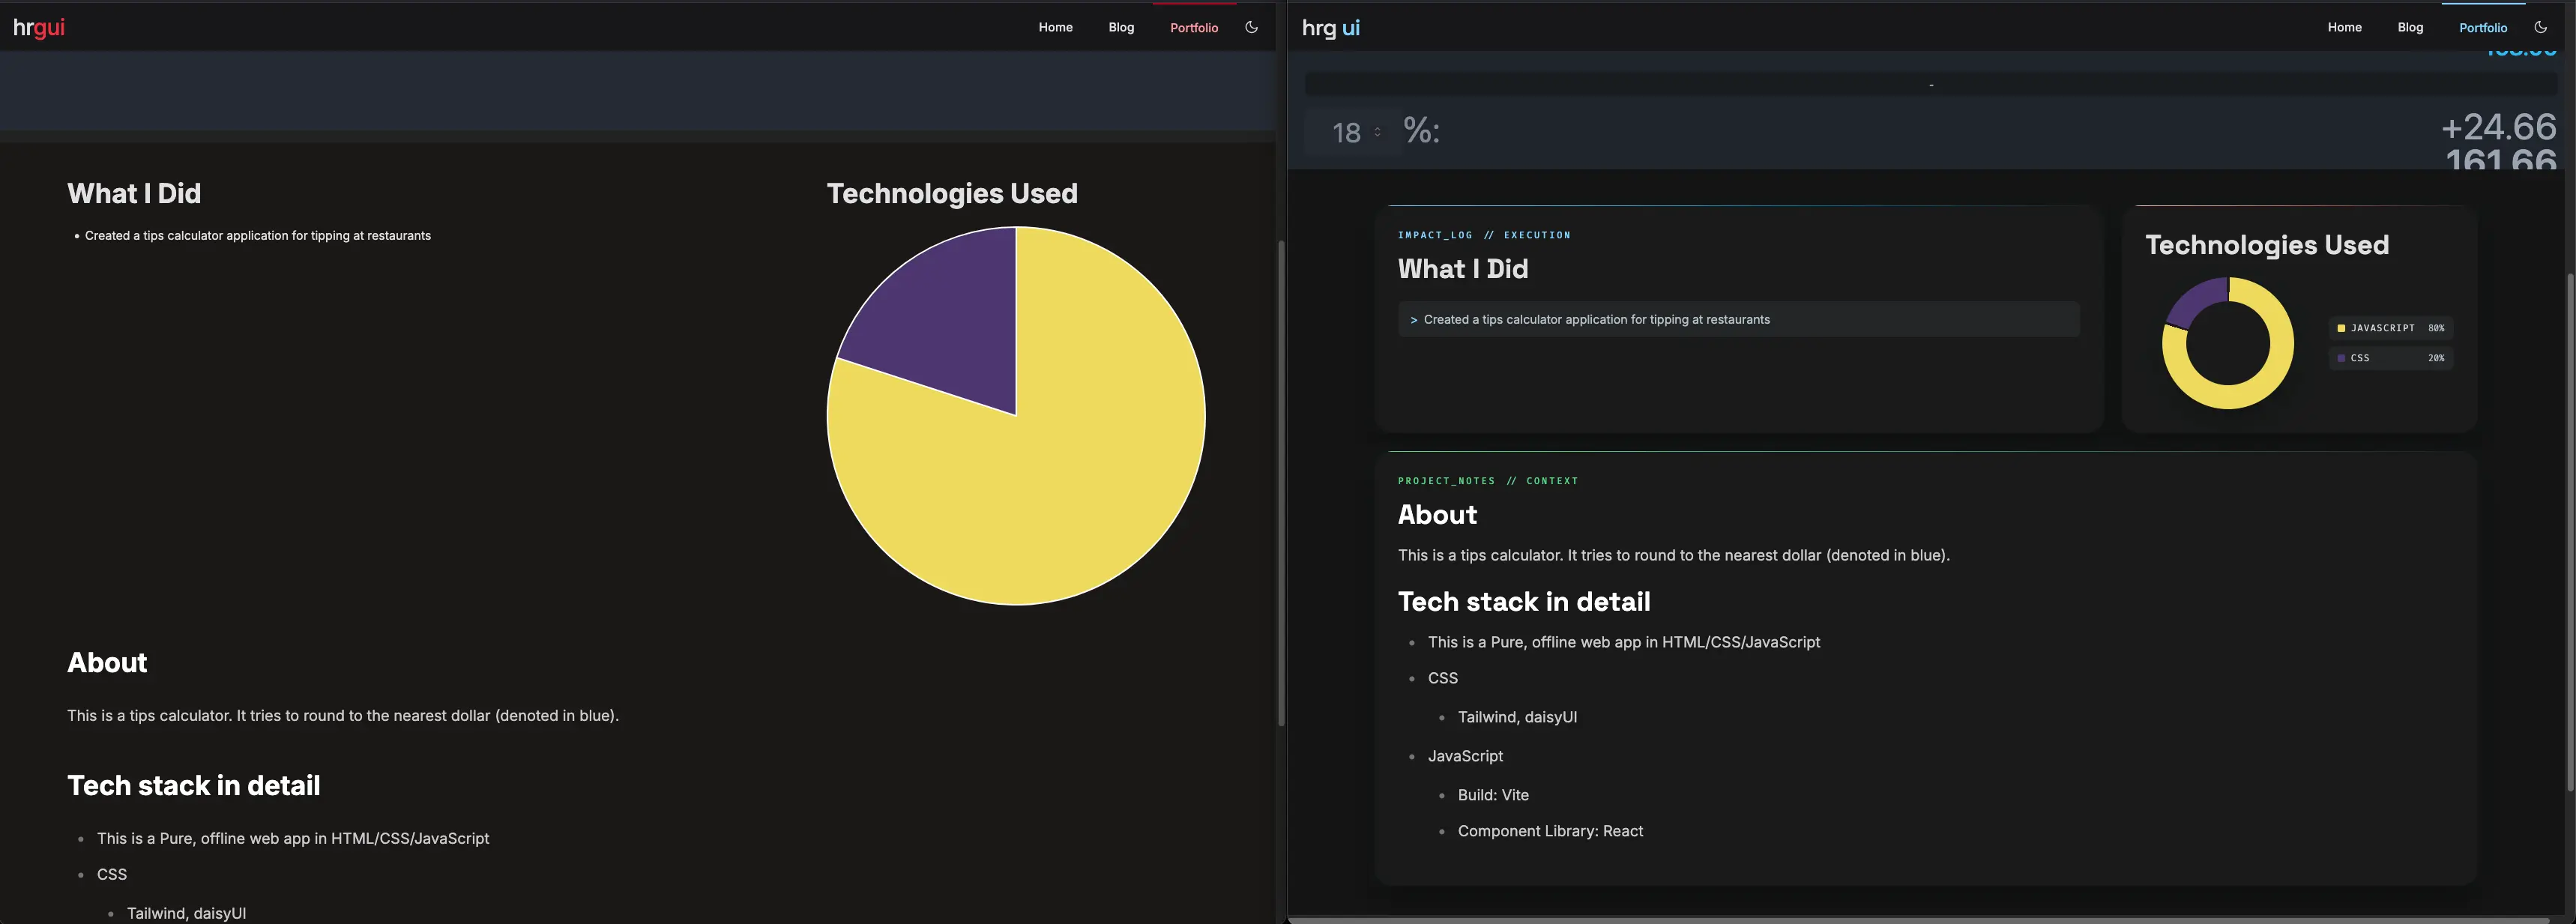Open Home in the right window navbar
The image size is (2576, 924).
coord(2344,27)
